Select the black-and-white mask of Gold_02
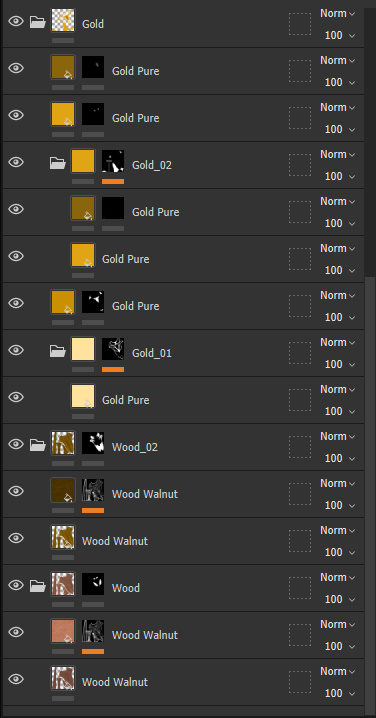Screen dimensions: 376x718 click(113, 162)
